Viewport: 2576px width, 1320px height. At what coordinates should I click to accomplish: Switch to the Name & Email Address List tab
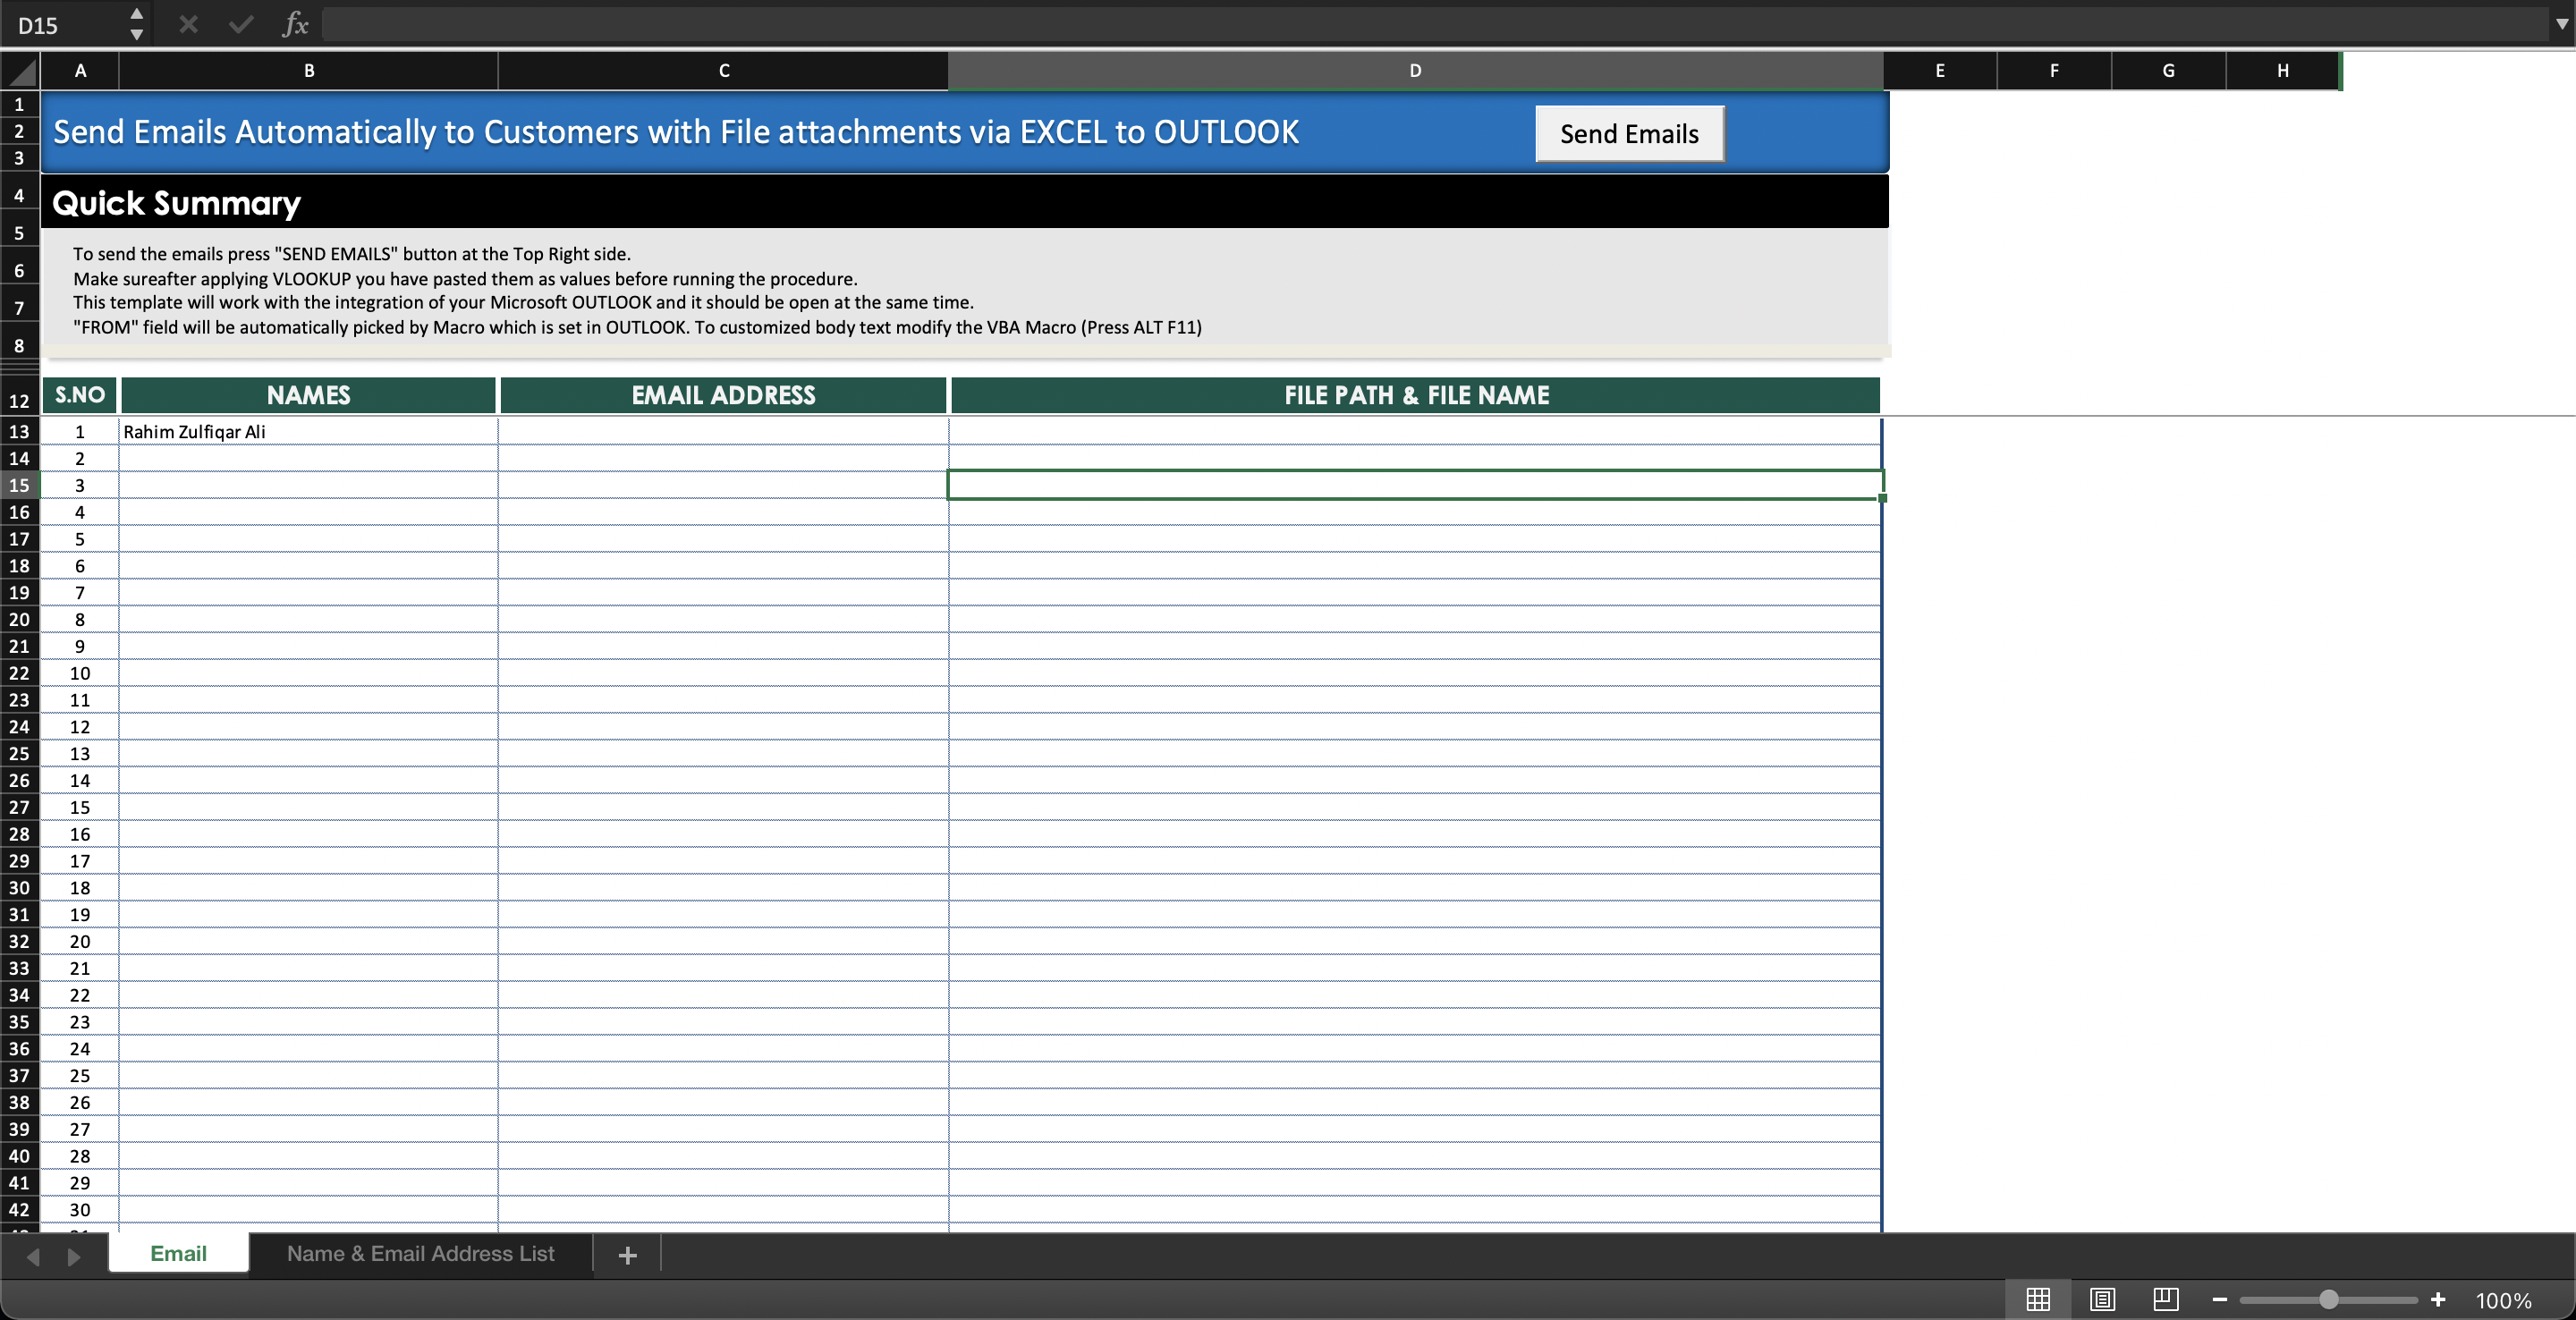tap(420, 1254)
